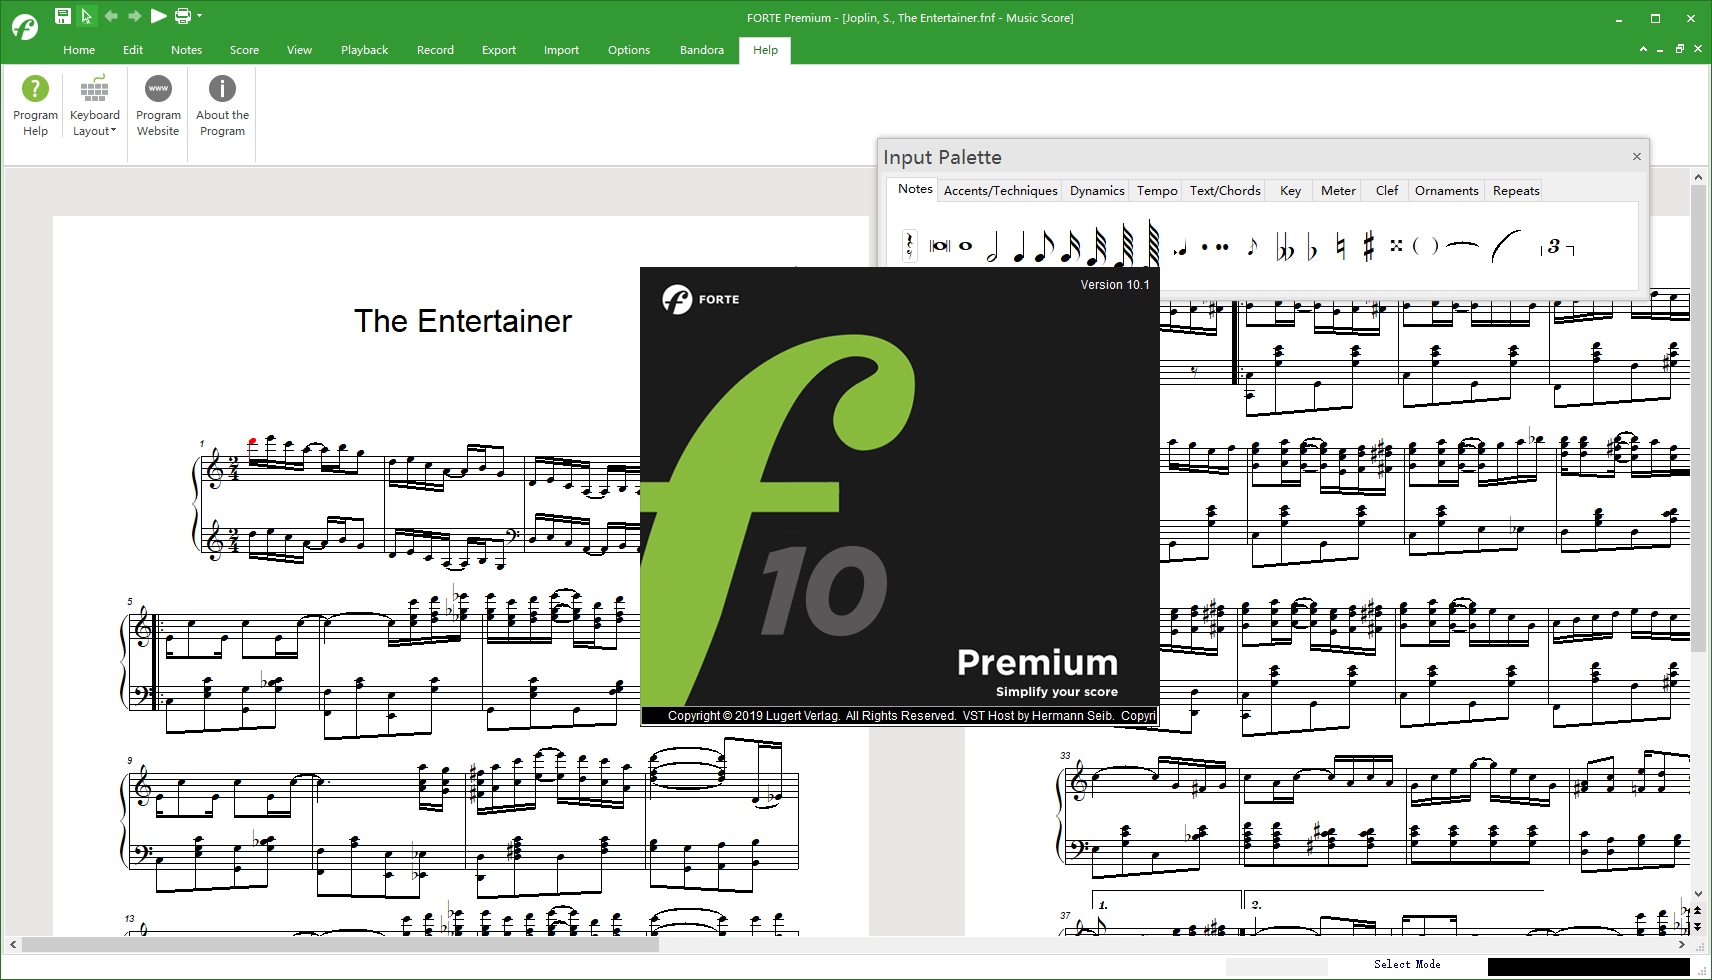Click the vertical scrollbar down arrow
The image size is (1712, 980).
pos(1698,894)
